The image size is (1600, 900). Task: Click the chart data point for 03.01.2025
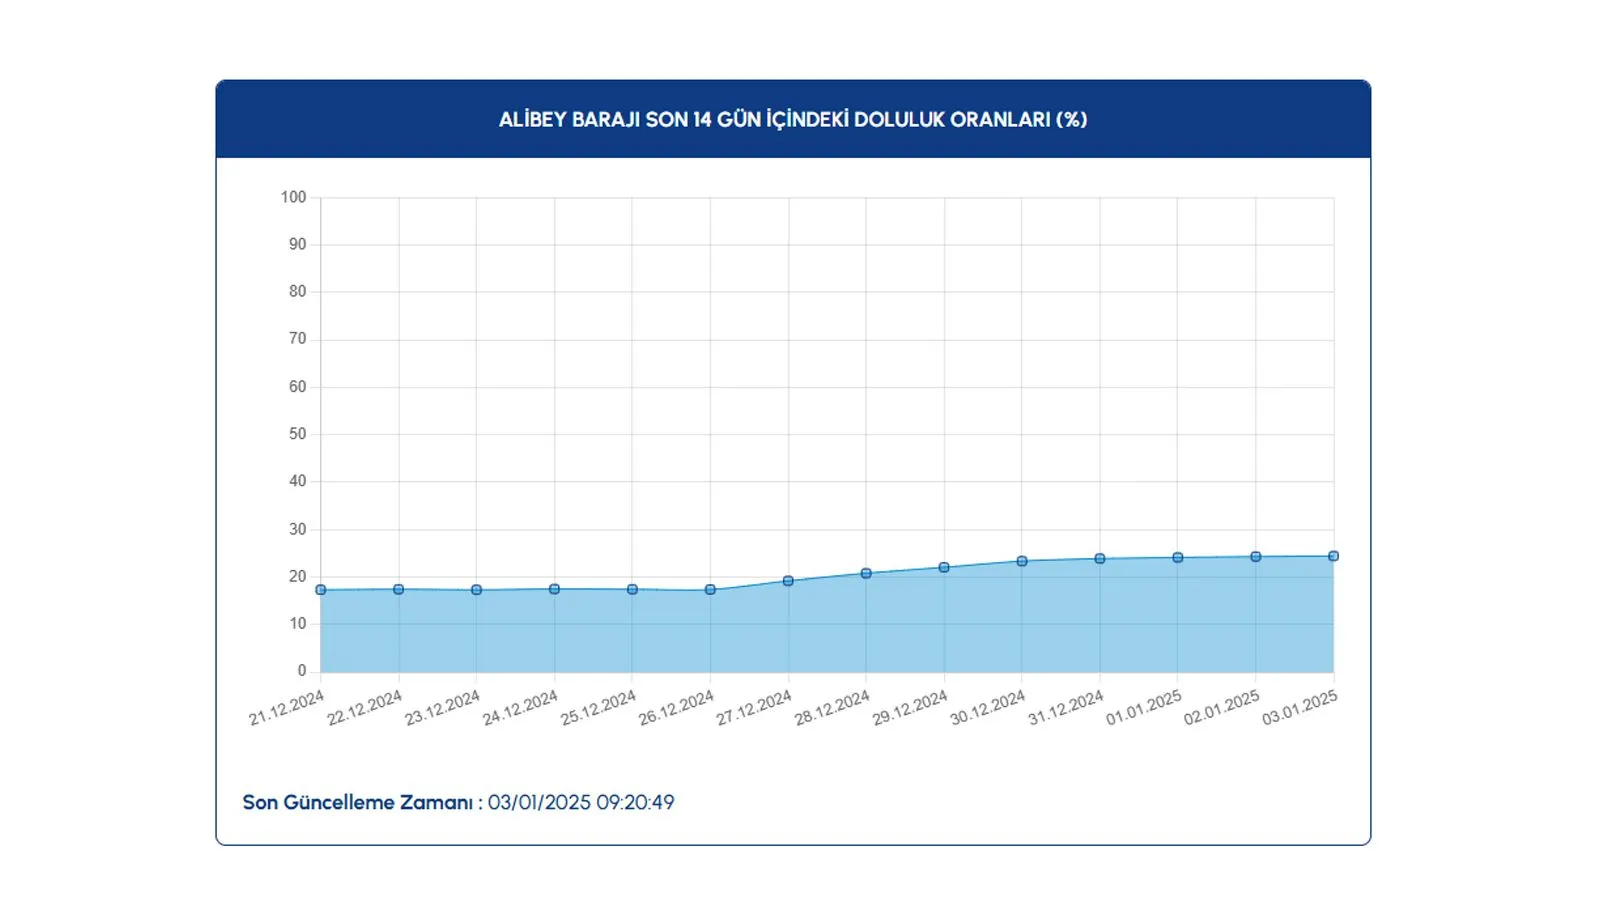tap(1334, 556)
